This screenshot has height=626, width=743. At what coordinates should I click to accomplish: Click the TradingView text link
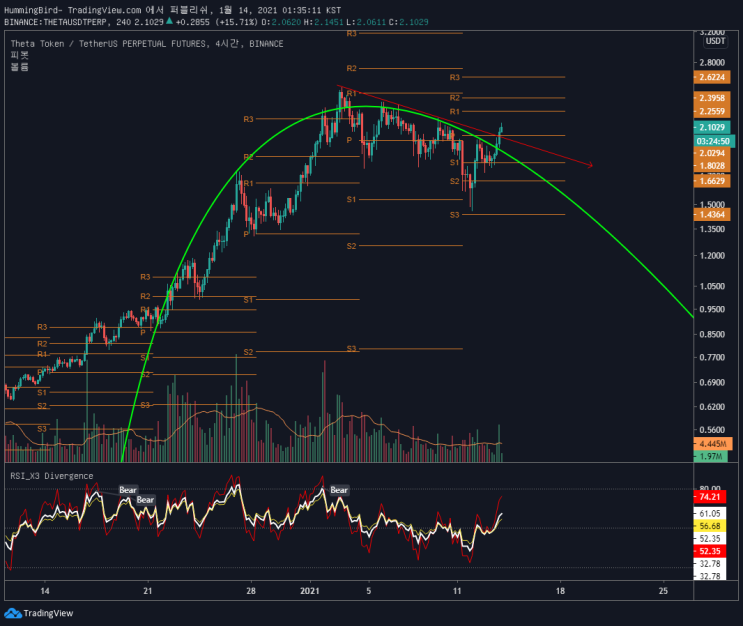coord(48,613)
